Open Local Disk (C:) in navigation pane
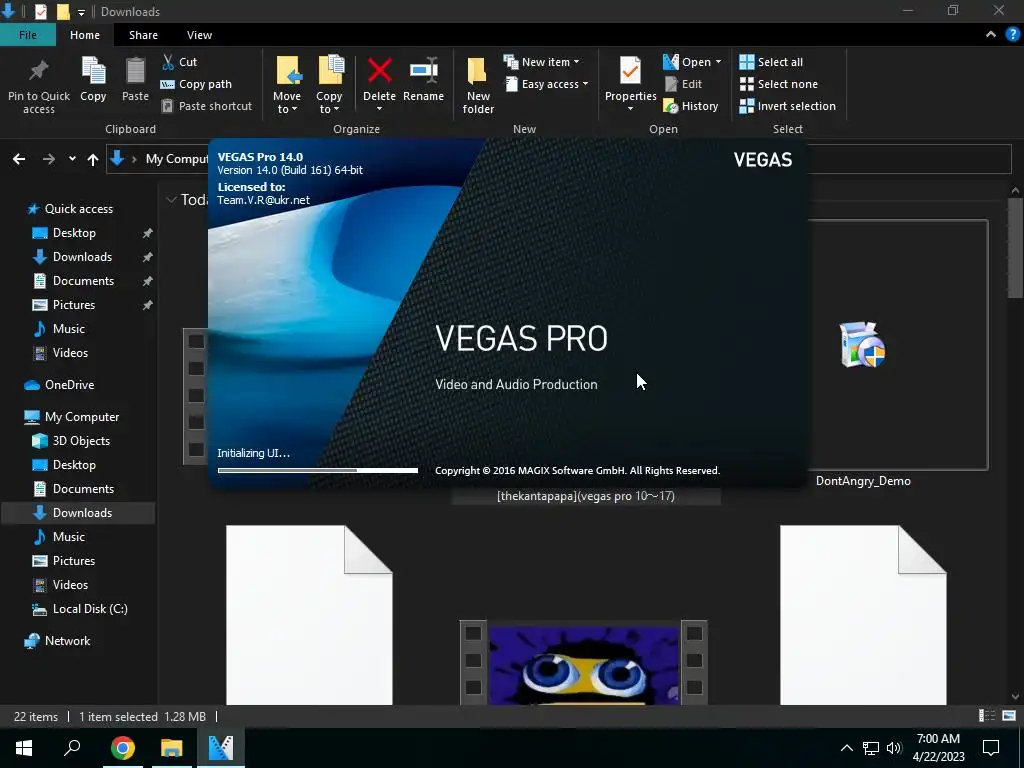Screen dimensions: 1024x768 click(89, 609)
